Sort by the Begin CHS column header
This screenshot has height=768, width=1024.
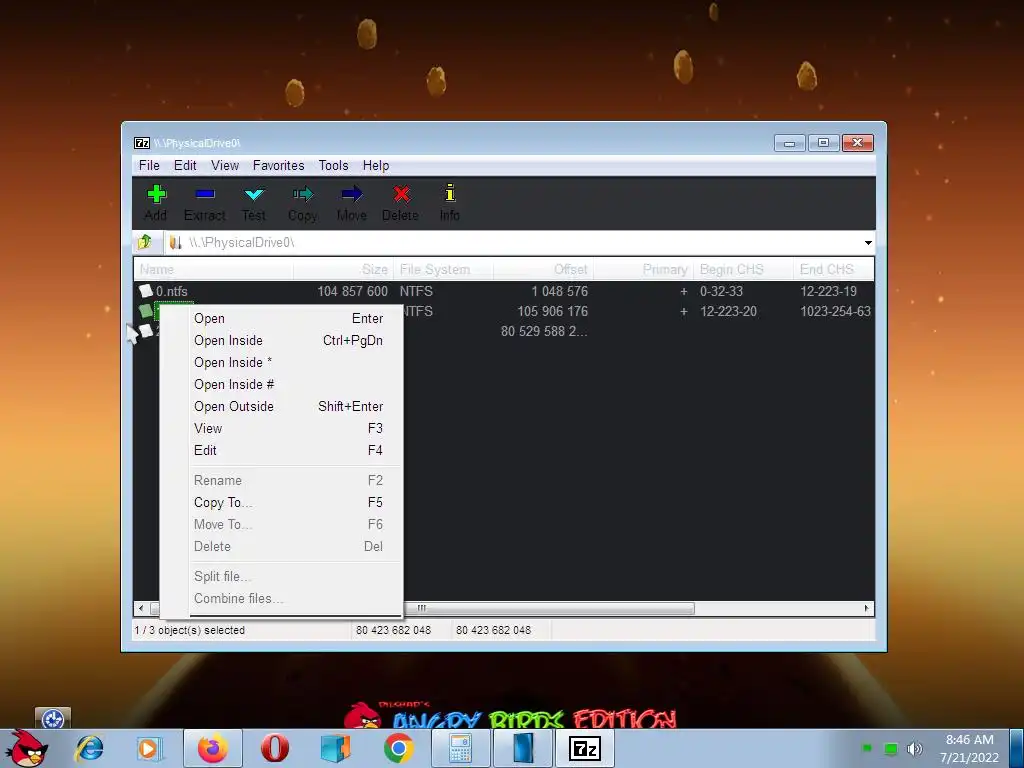pos(743,269)
